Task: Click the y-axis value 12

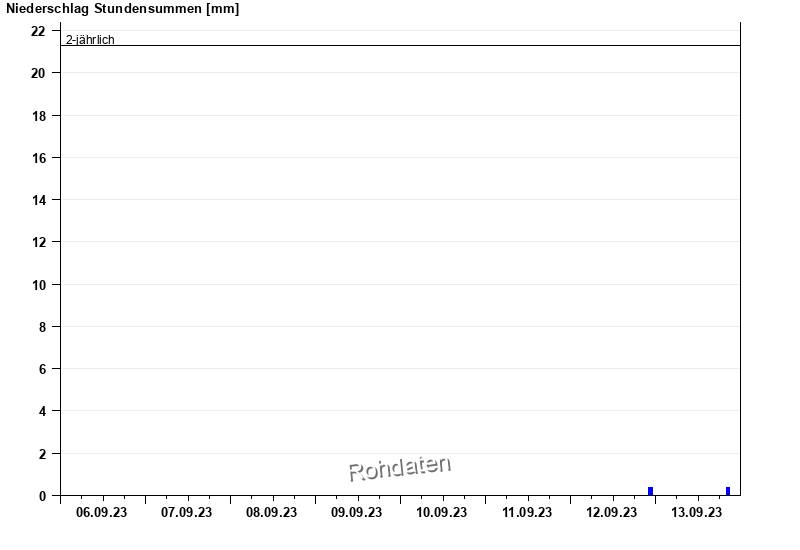Action: [x=39, y=242]
